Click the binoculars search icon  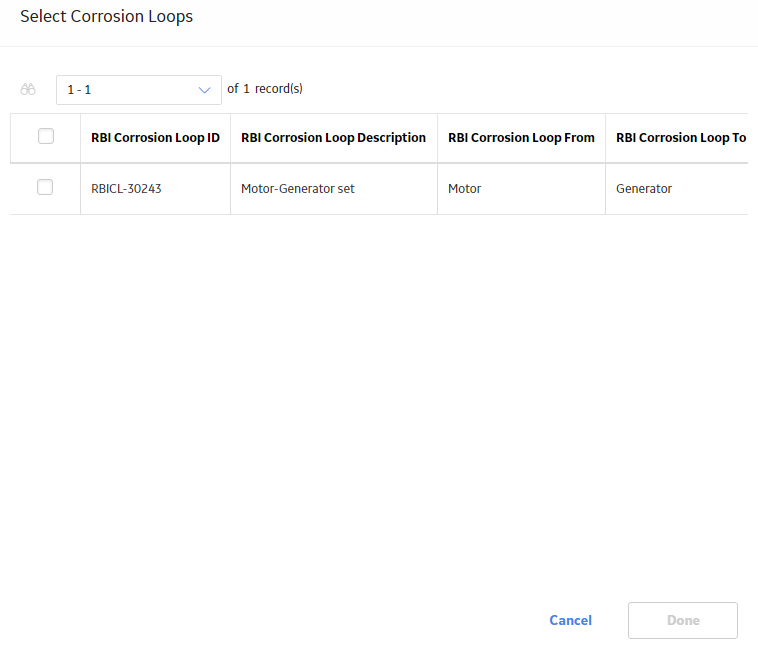coord(28,89)
